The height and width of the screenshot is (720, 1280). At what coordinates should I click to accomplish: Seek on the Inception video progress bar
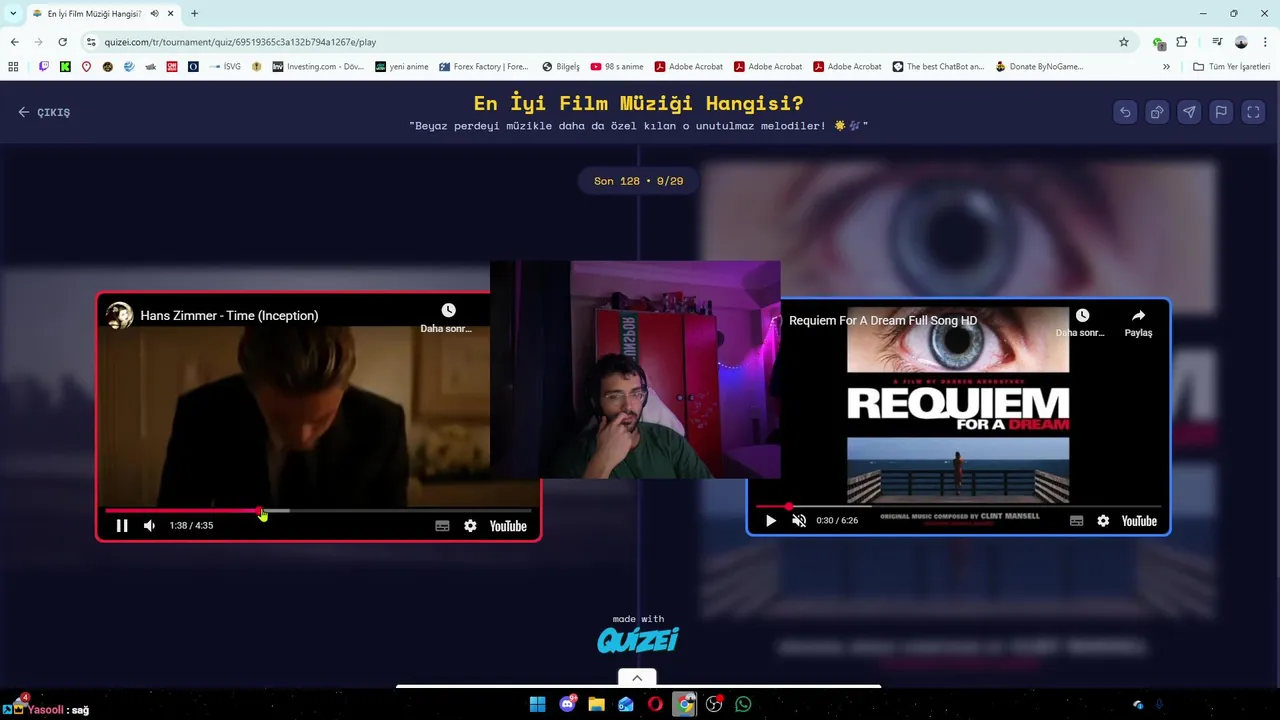tap(318, 511)
